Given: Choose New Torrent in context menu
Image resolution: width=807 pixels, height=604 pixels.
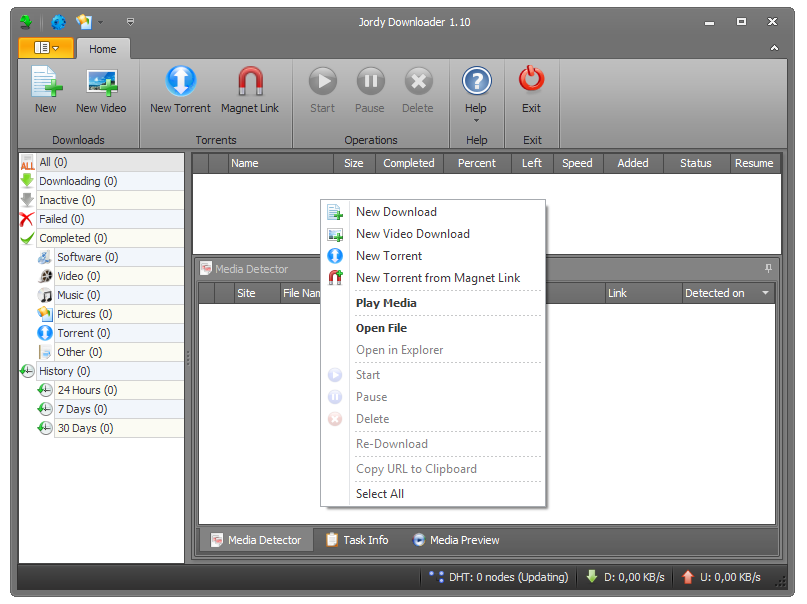Looking at the screenshot, I should click(x=433, y=256).
